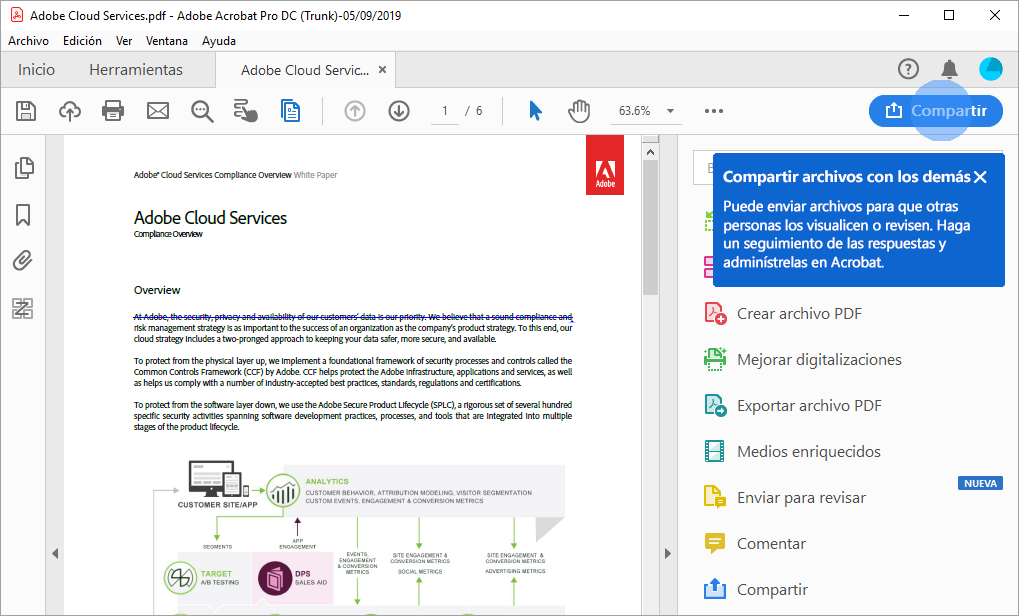Go to next page with down arrow
This screenshot has height=616, width=1019.
tap(398, 111)
